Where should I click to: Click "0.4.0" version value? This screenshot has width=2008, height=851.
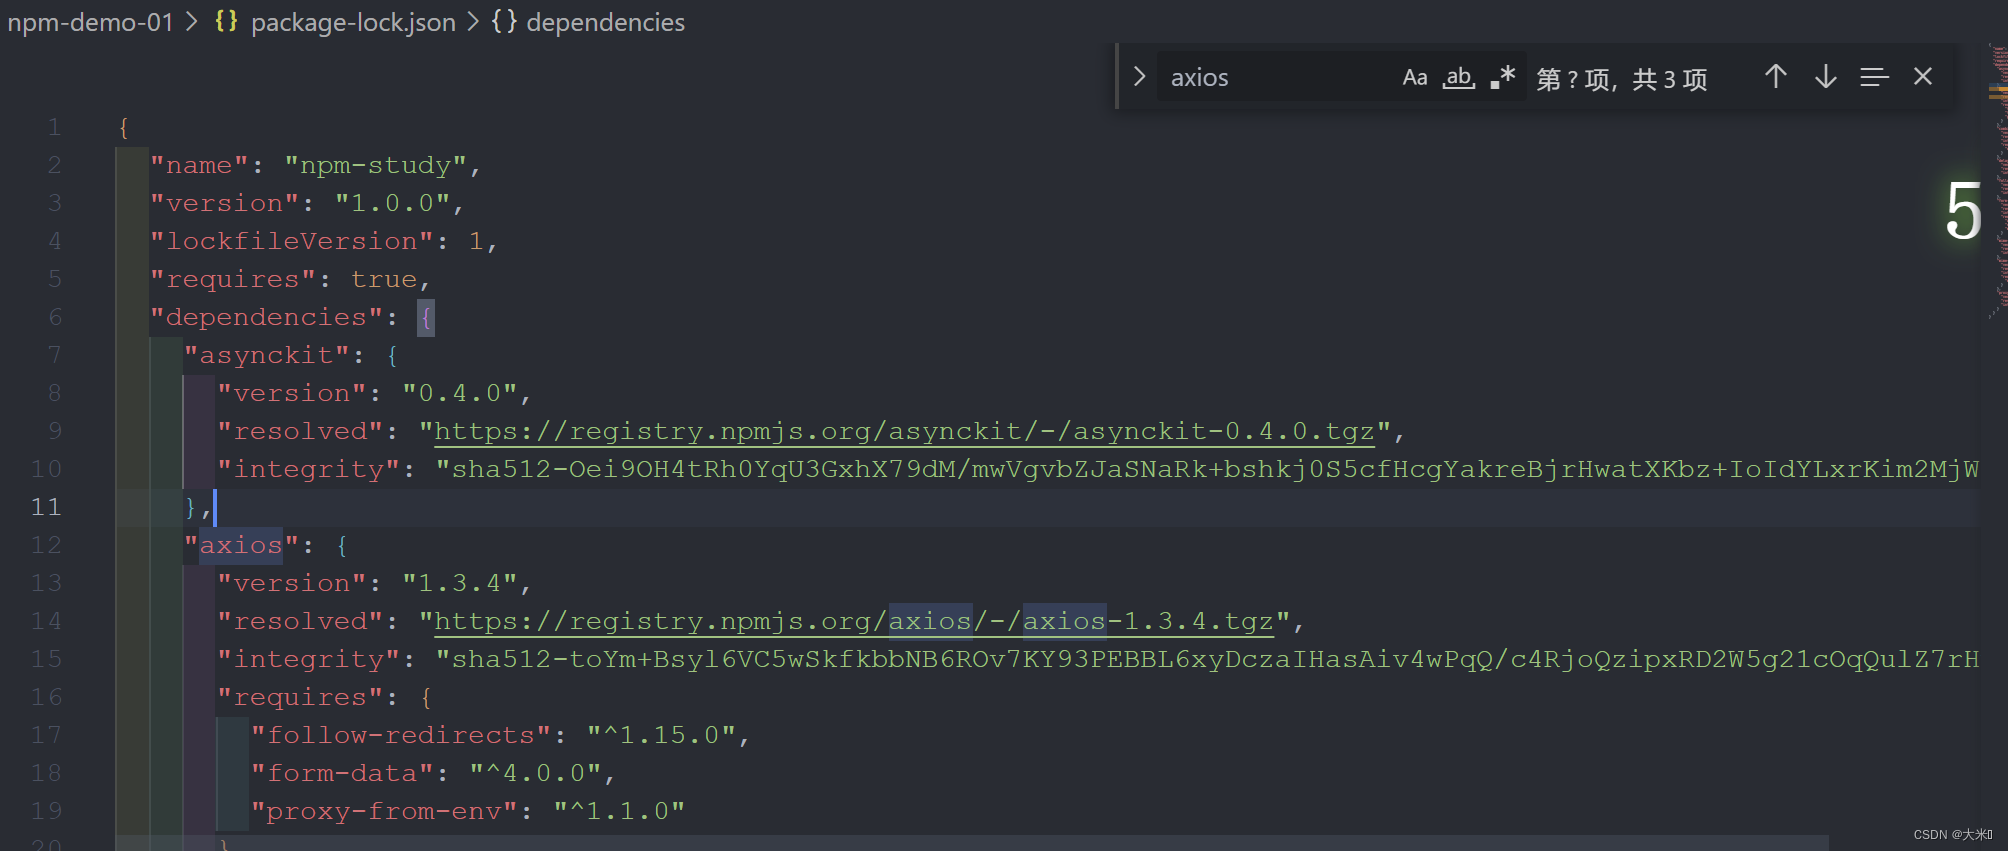click(460, 393)
